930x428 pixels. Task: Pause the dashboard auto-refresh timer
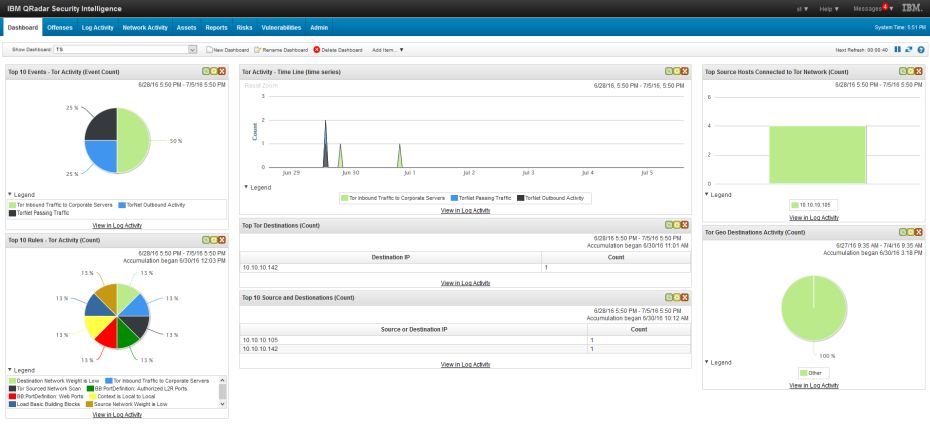coord(898,49)
